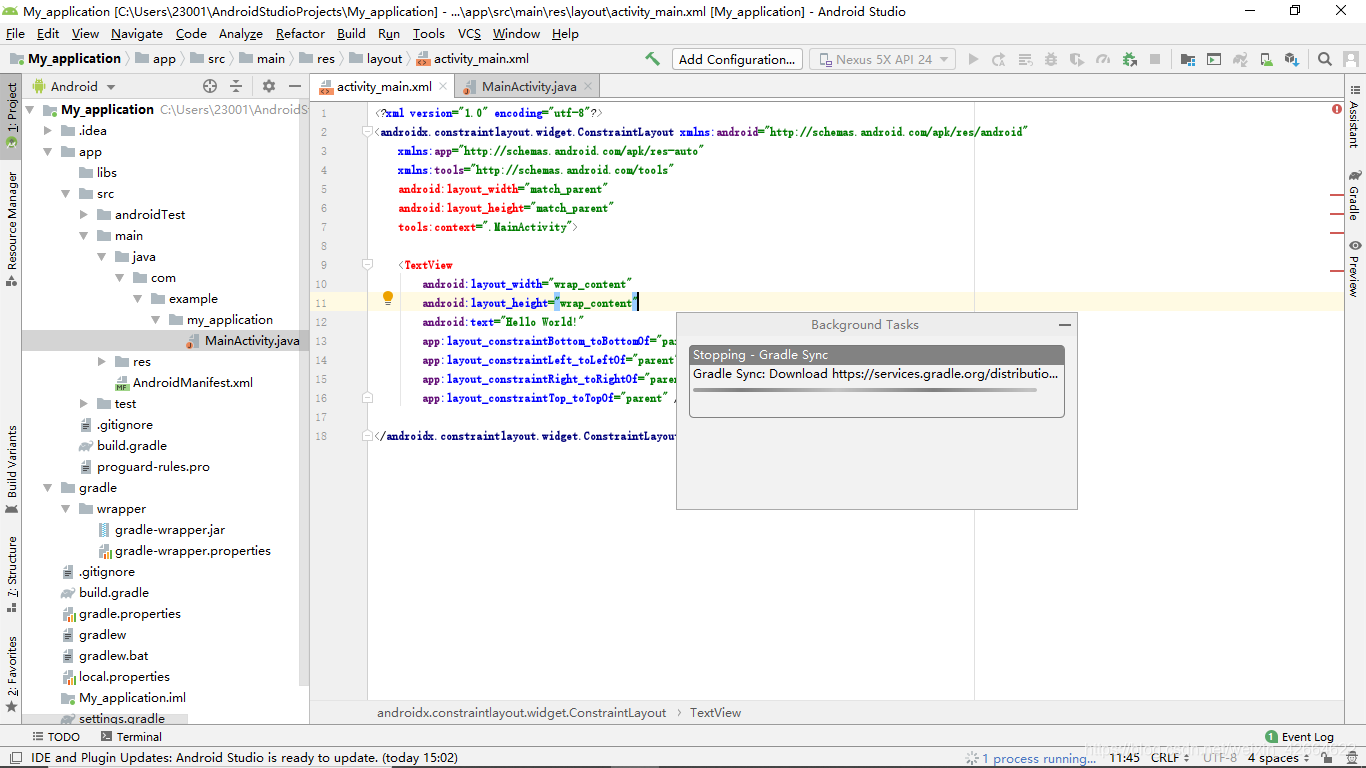Expand the test folder
Screen dimensions: 1366x768
pyautogui.click(x=84, y=404)
